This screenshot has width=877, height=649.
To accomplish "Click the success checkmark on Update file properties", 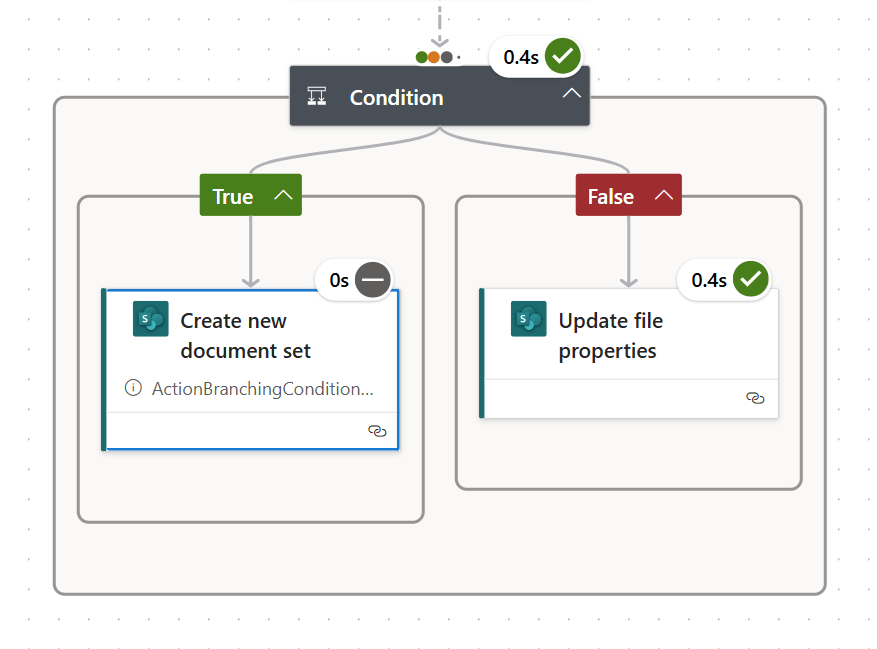I will [751, 279].
